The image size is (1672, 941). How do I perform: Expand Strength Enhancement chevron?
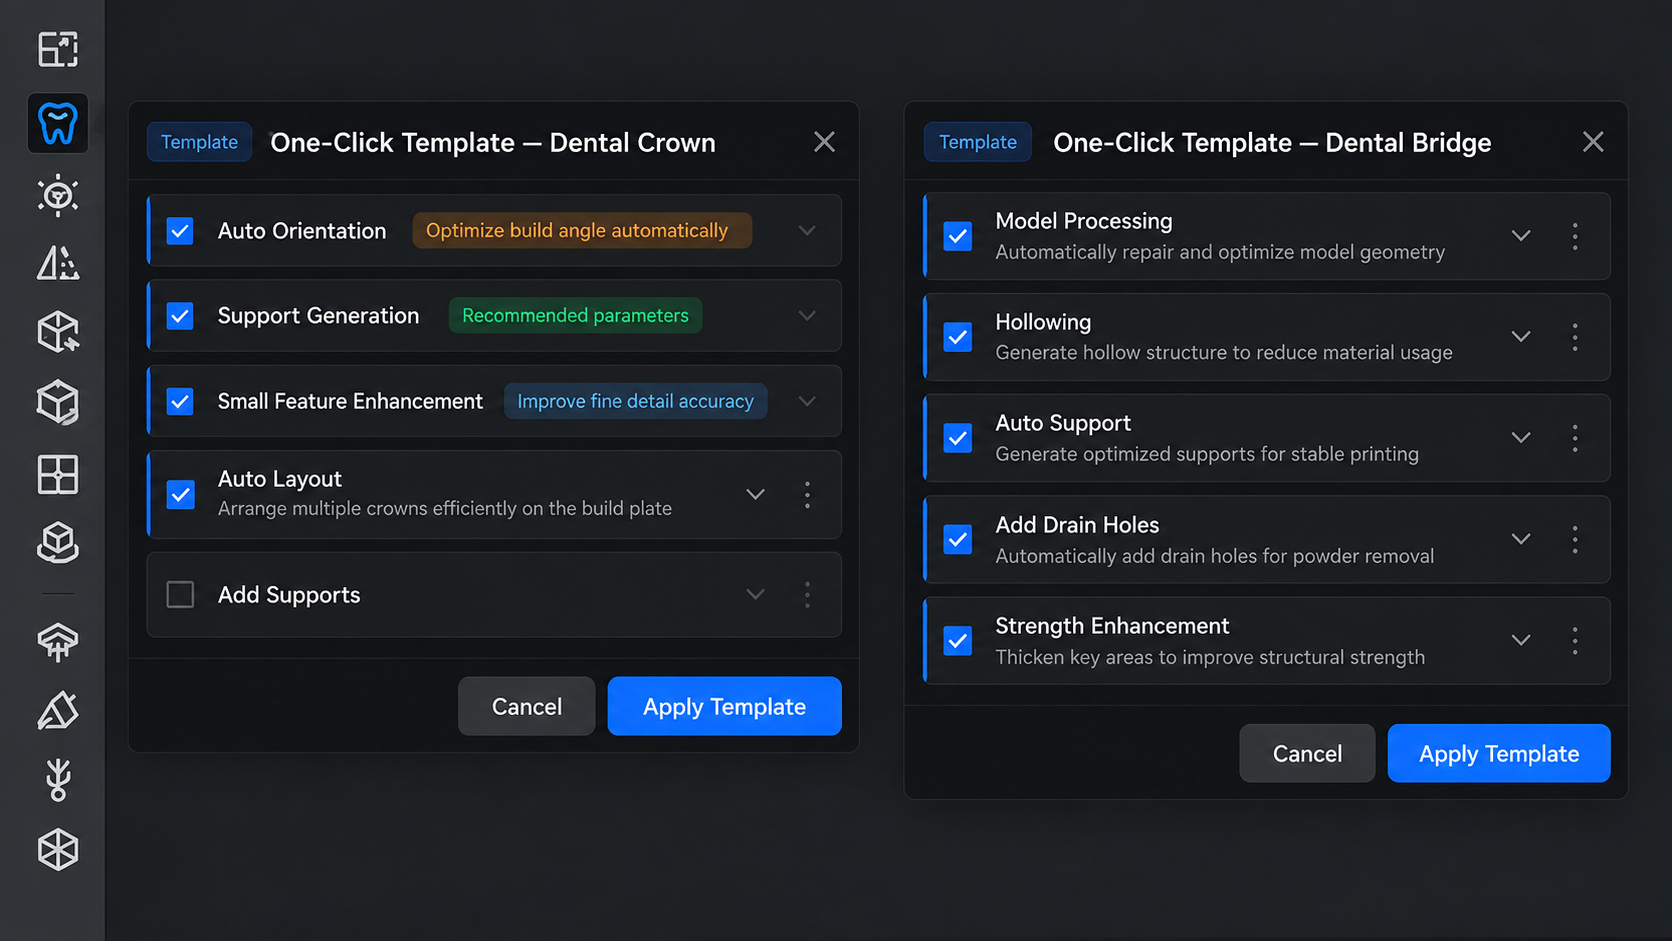point(1521,641)
